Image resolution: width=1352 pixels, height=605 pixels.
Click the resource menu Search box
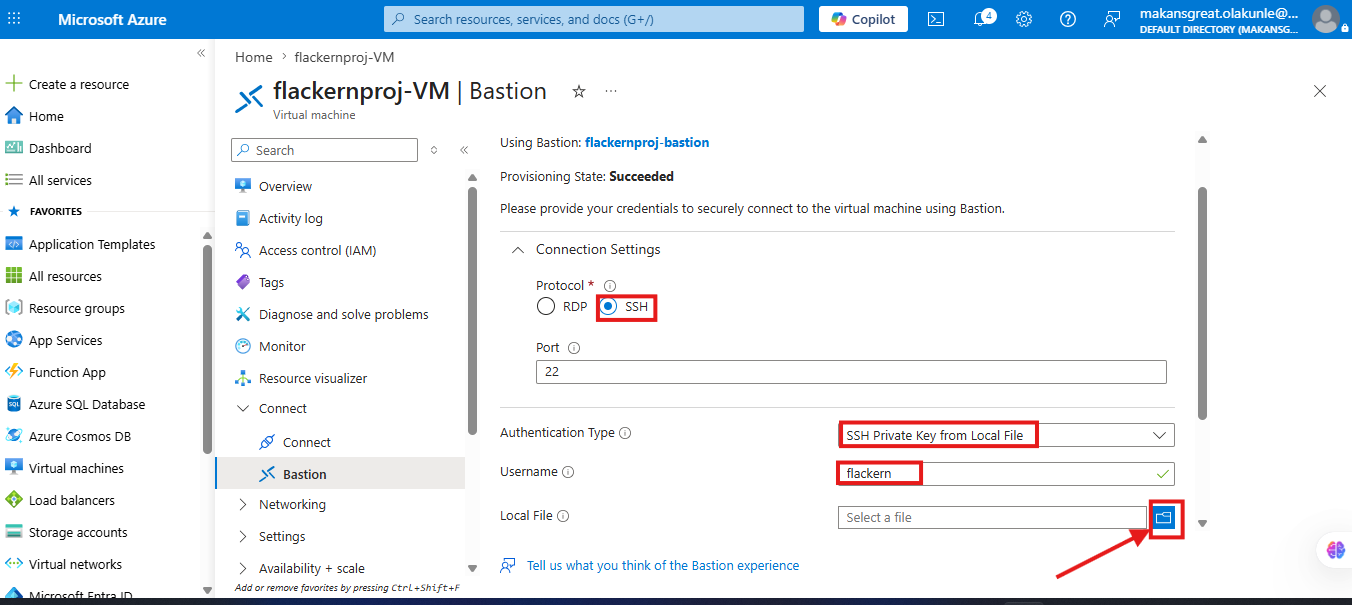[325, 150]
